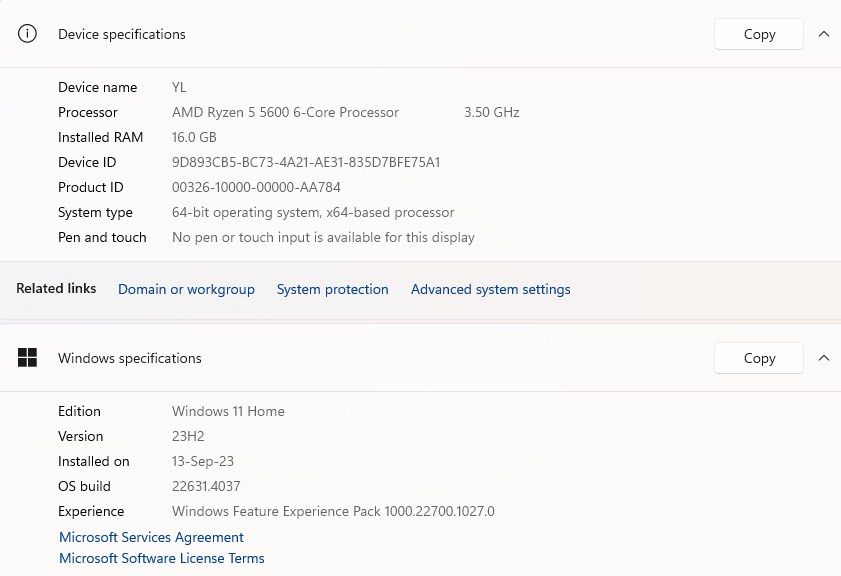Select the AMD Ryzen processor text
Screen dimensions: 841x576
[285, 112]
